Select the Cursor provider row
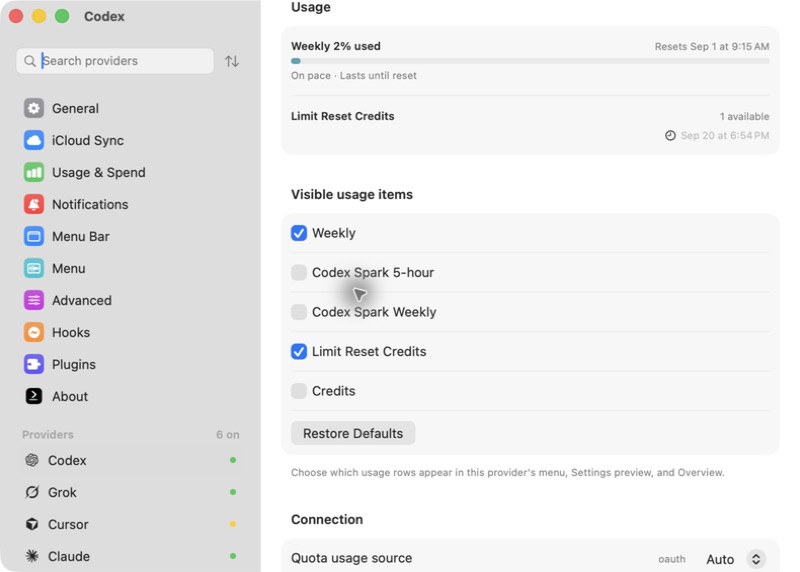 [x=130, y=524]
